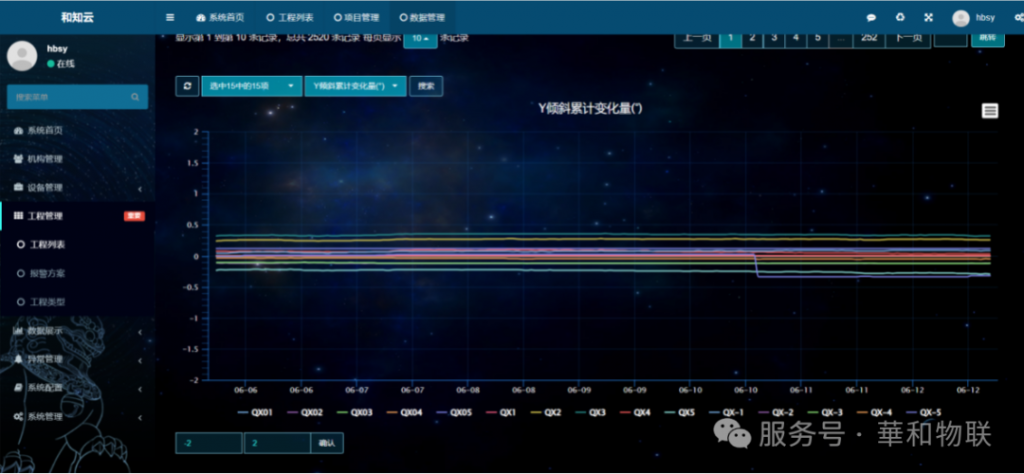Open the Y倾斜累计变化量 metric dropdown
Screen dimensions: 1024x474
click(355, 86)
